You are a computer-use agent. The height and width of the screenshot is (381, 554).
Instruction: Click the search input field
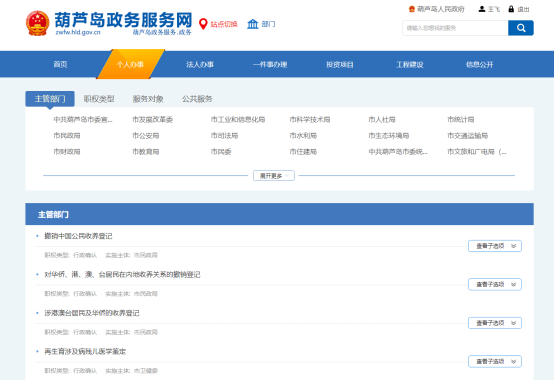click(455, 28)
